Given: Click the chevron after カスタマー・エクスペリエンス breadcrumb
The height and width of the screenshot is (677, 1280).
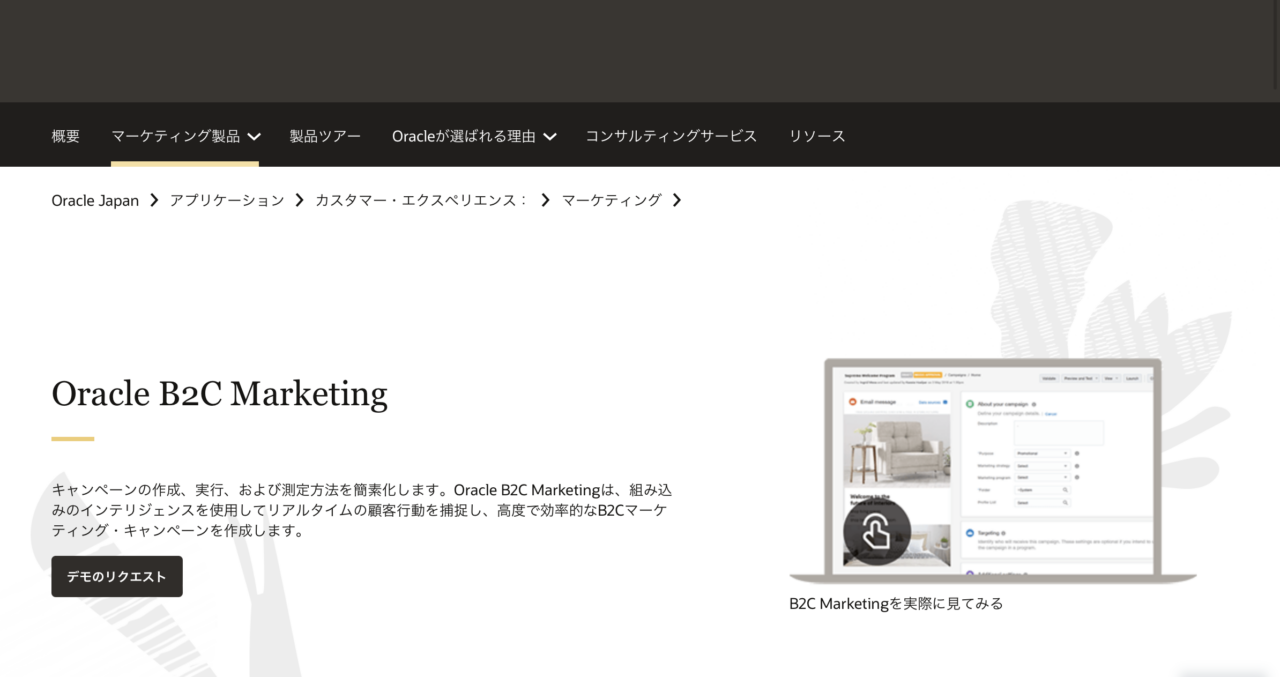Looking at the screenshot, I should 545,200.
